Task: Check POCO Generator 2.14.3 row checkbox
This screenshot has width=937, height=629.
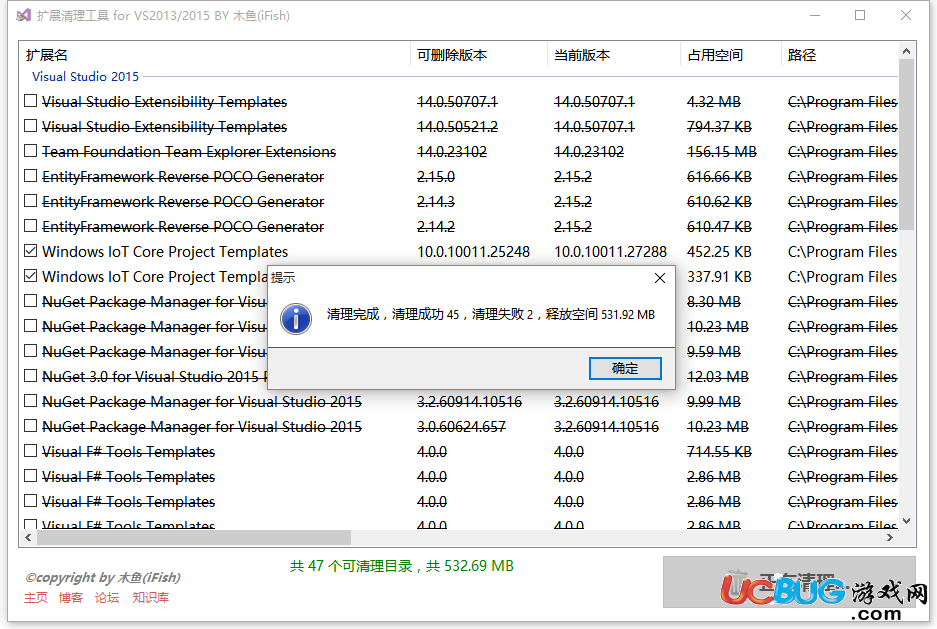Action: tap(30, 201)
